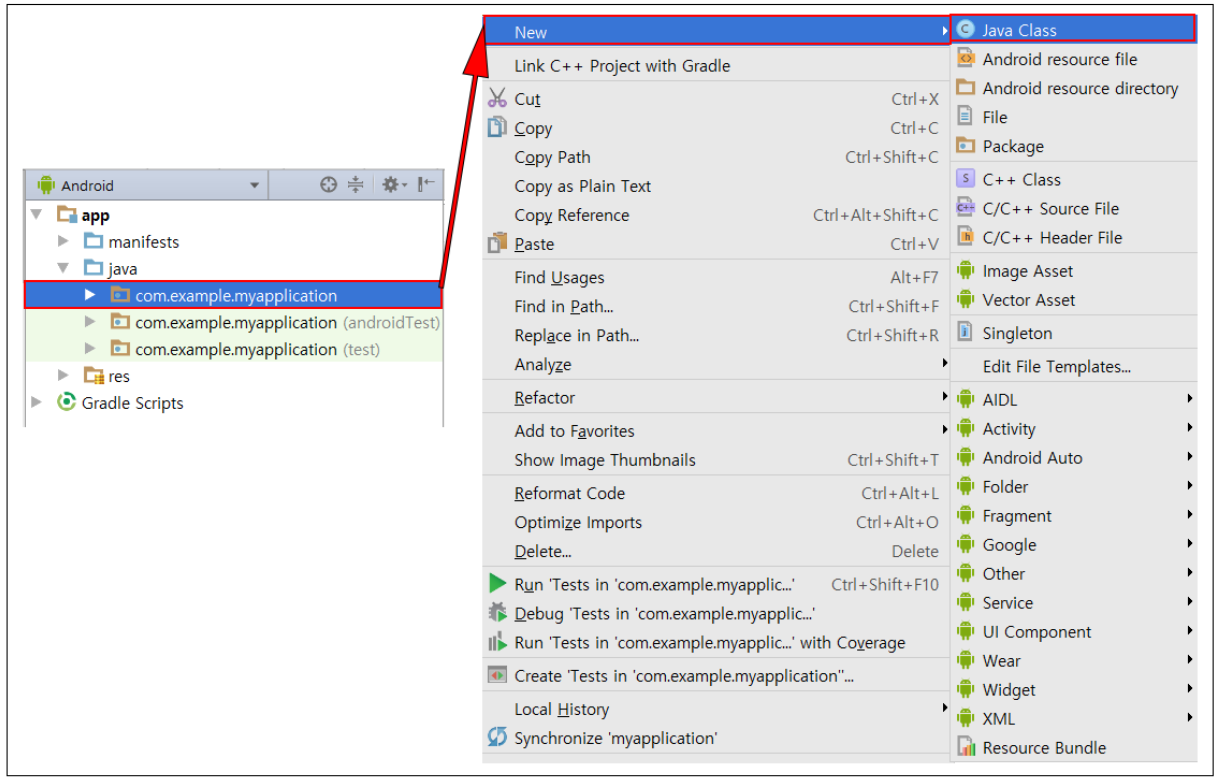Expand the Gradle Scripts arrow
The image size is (1221, 780).
[37, 402]
